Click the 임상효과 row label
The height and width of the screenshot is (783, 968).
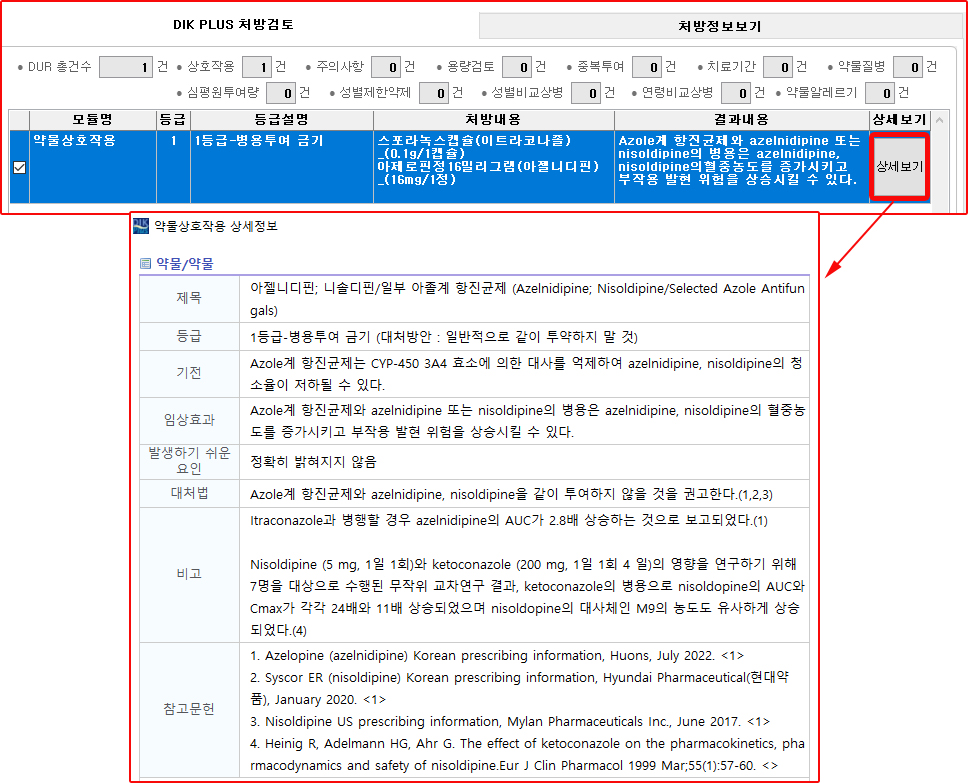pos(189,421)
